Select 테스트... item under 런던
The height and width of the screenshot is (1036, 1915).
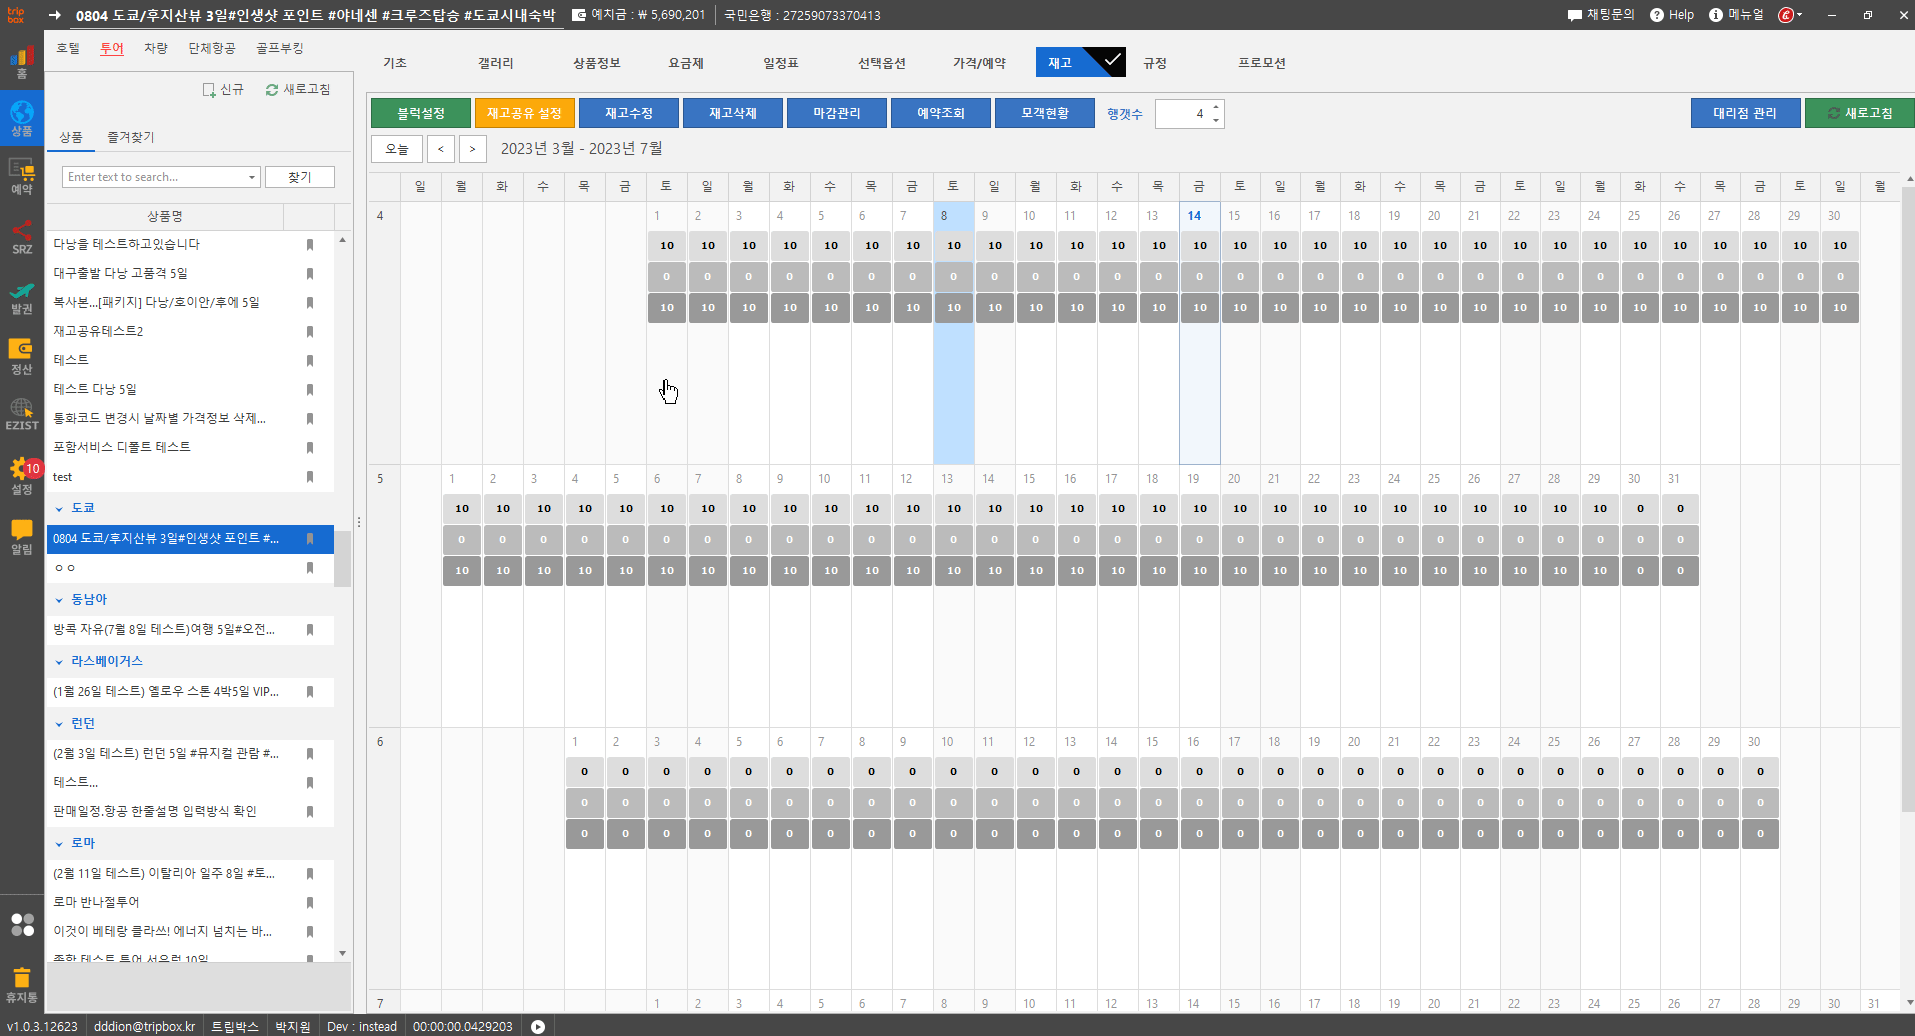point(190,783)
